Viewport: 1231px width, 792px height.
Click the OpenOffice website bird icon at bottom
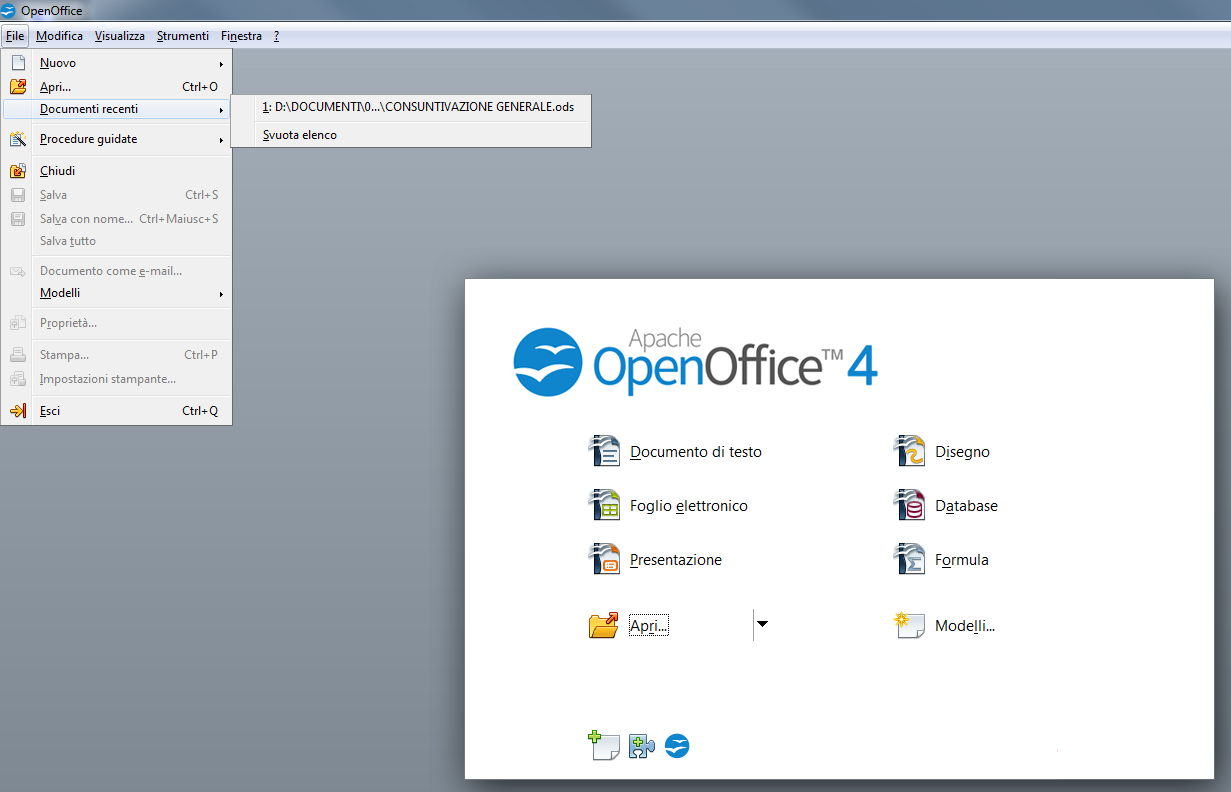pyautogui.click(x=677, y=746)
